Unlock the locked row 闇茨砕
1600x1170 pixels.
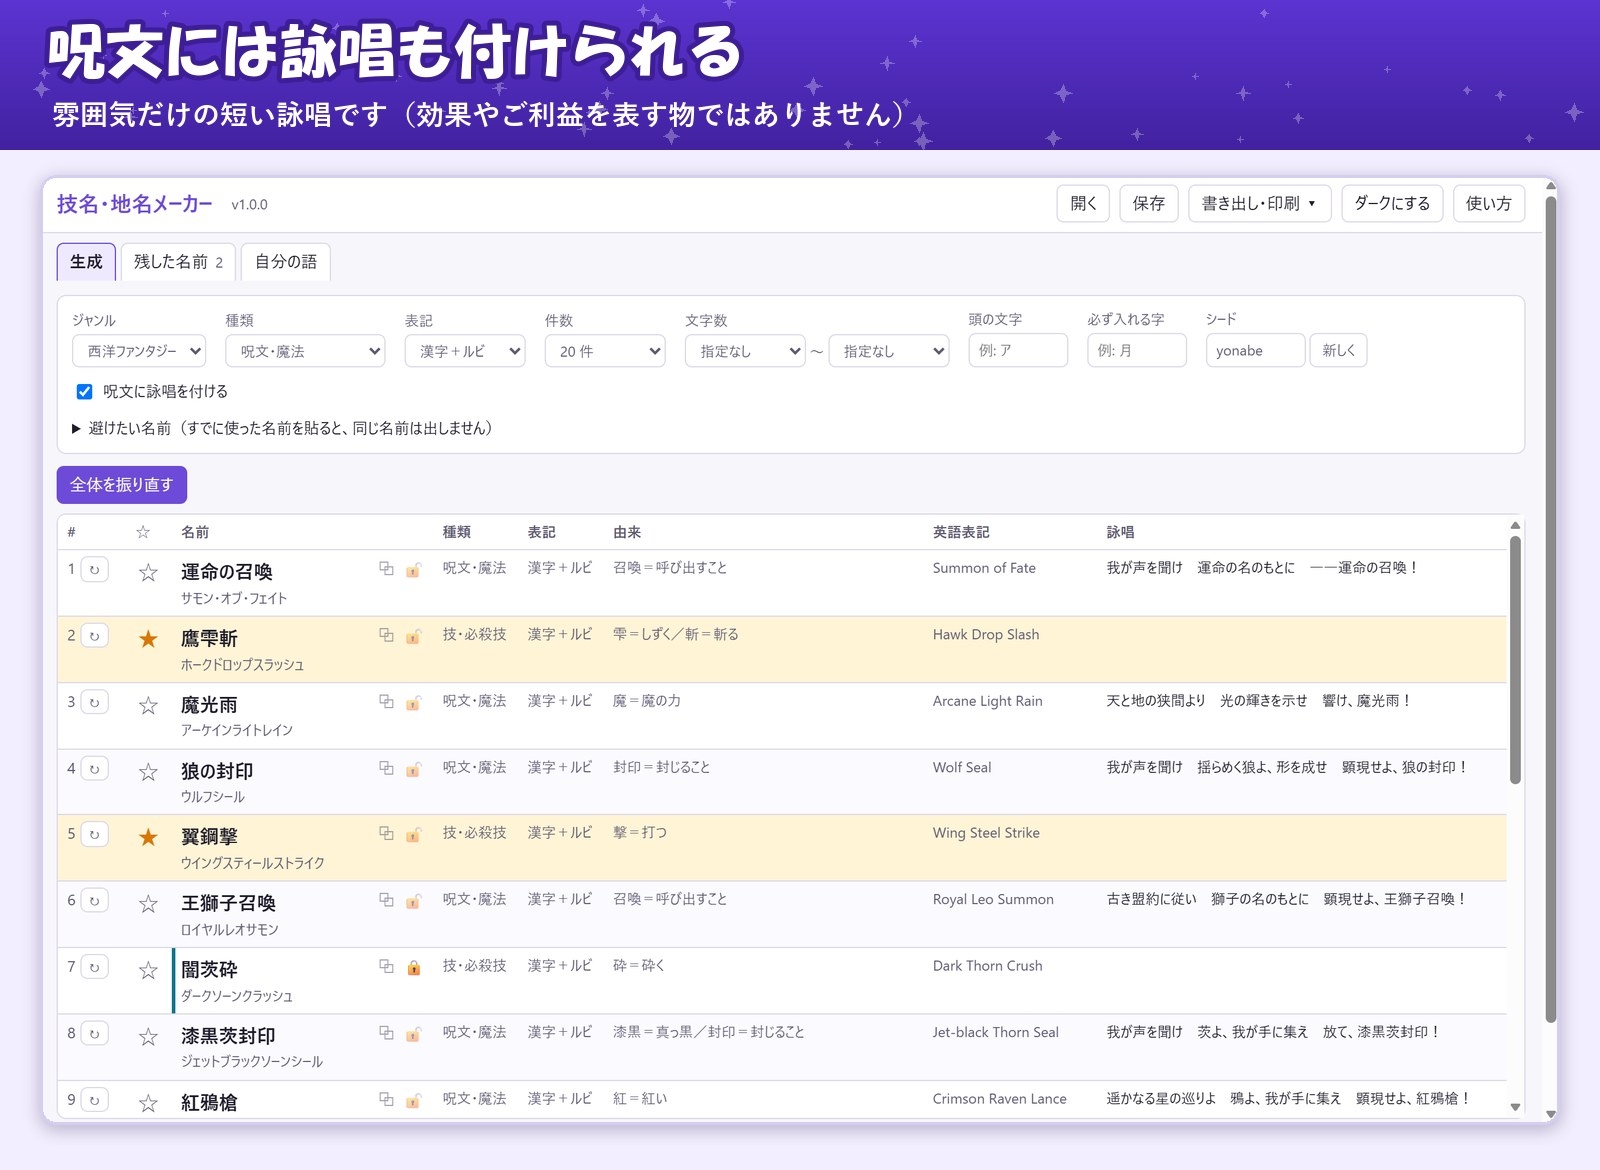413,968
